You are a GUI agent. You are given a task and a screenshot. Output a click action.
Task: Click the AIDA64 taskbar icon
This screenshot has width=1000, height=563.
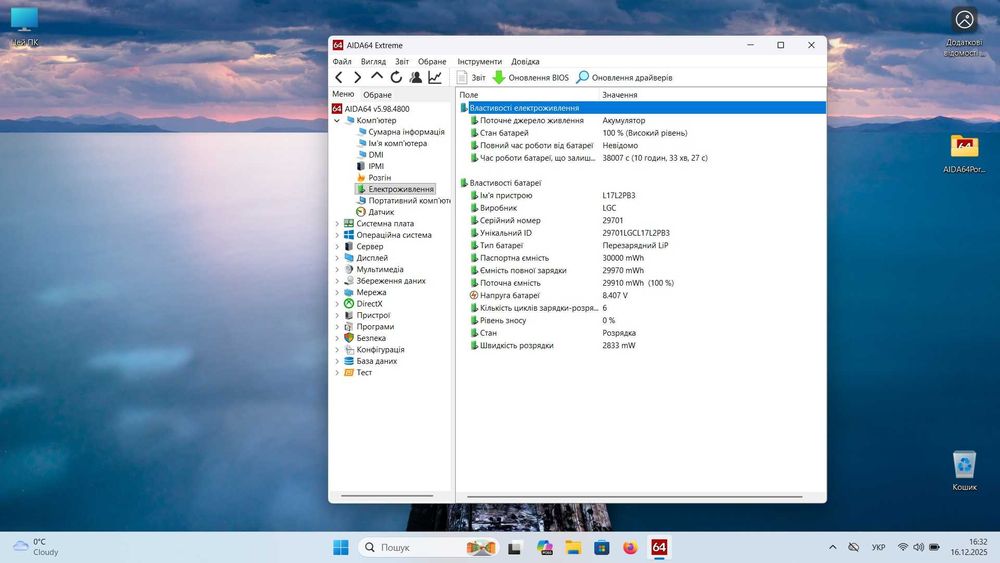click(659, 547)
